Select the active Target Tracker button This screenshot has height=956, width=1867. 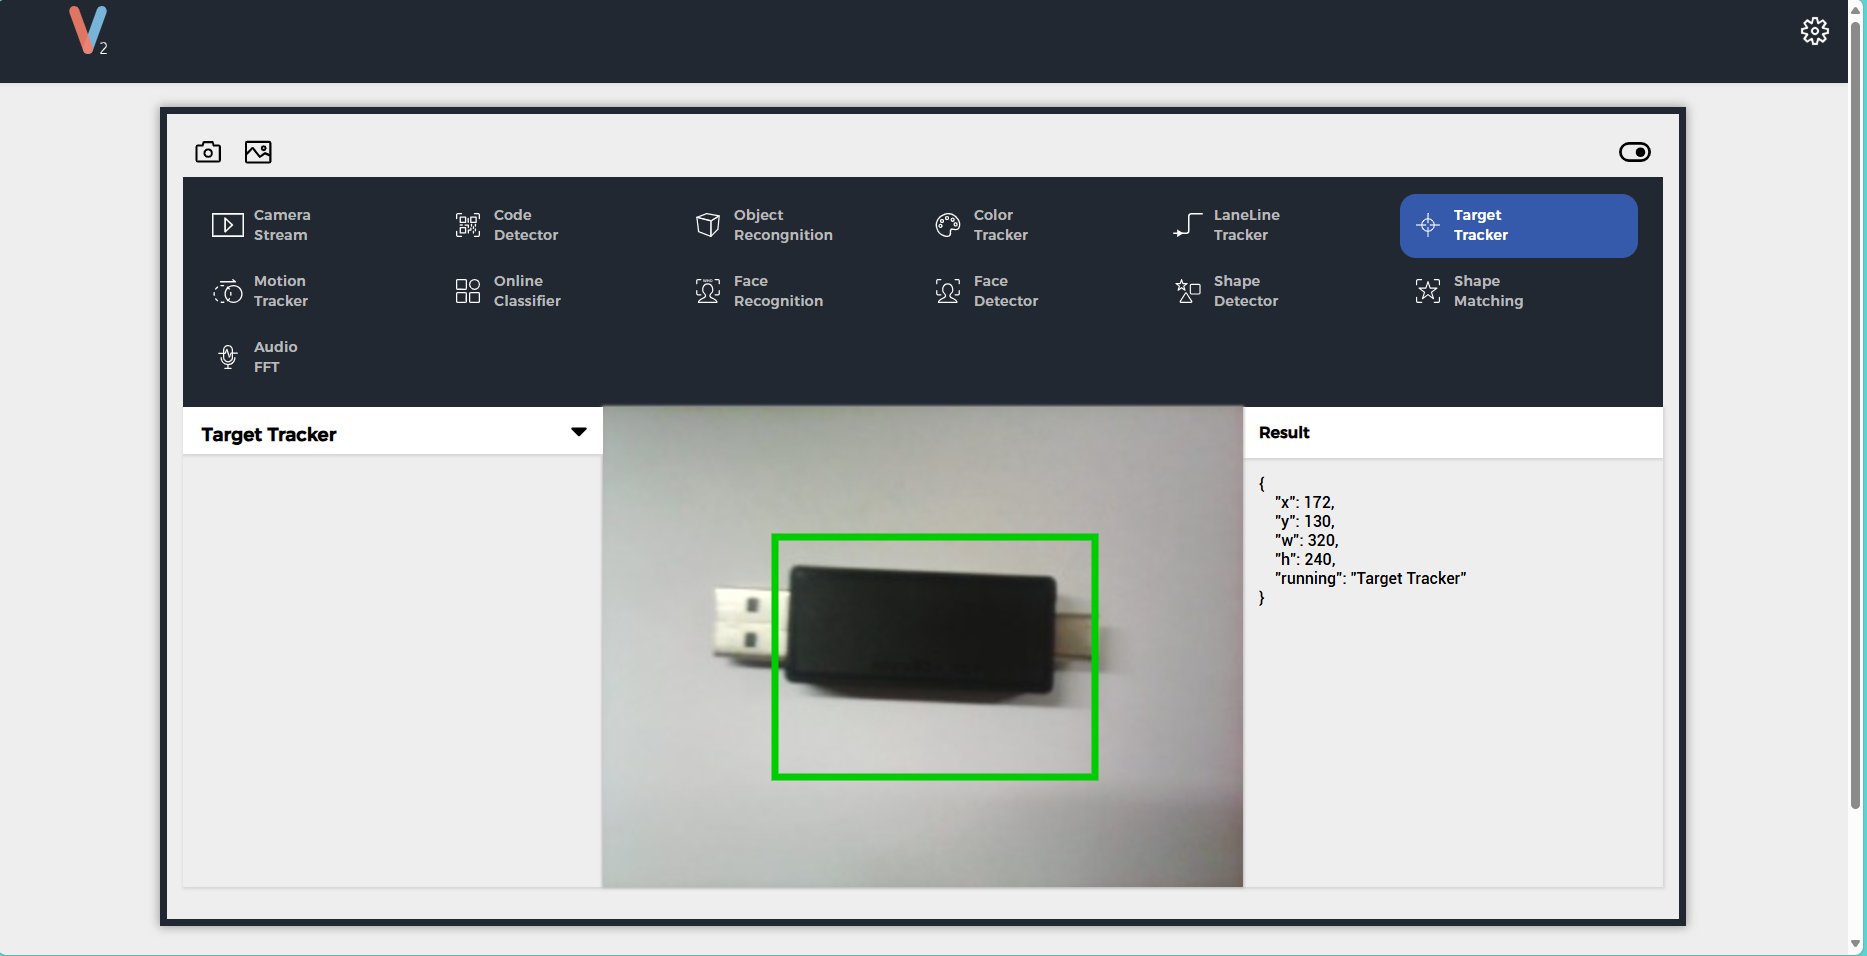tap(1517, 226)
